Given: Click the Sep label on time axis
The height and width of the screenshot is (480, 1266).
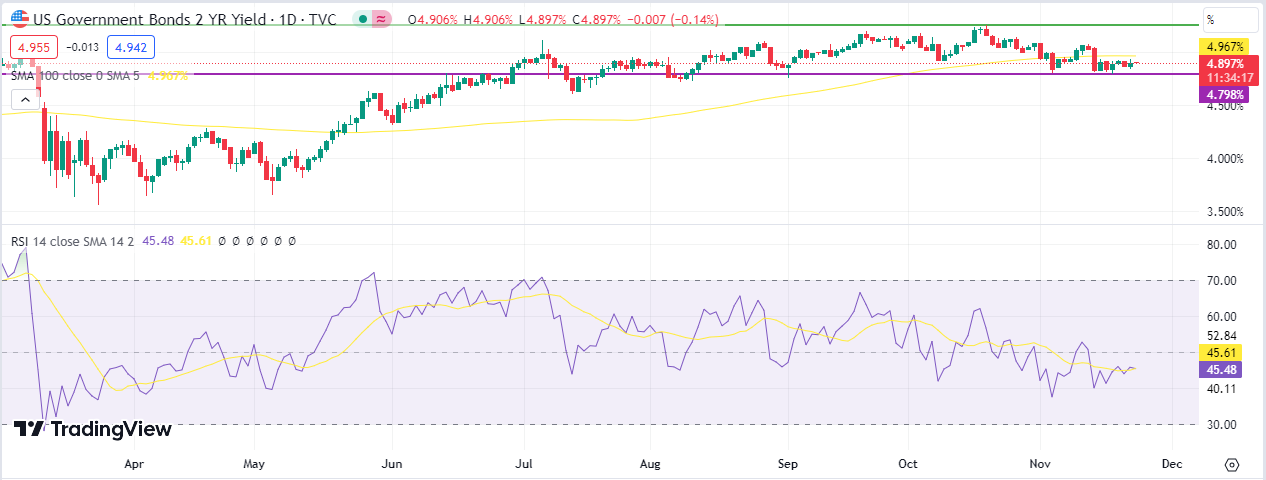Looking at the screenshot, I should click(x=788, y=465).
